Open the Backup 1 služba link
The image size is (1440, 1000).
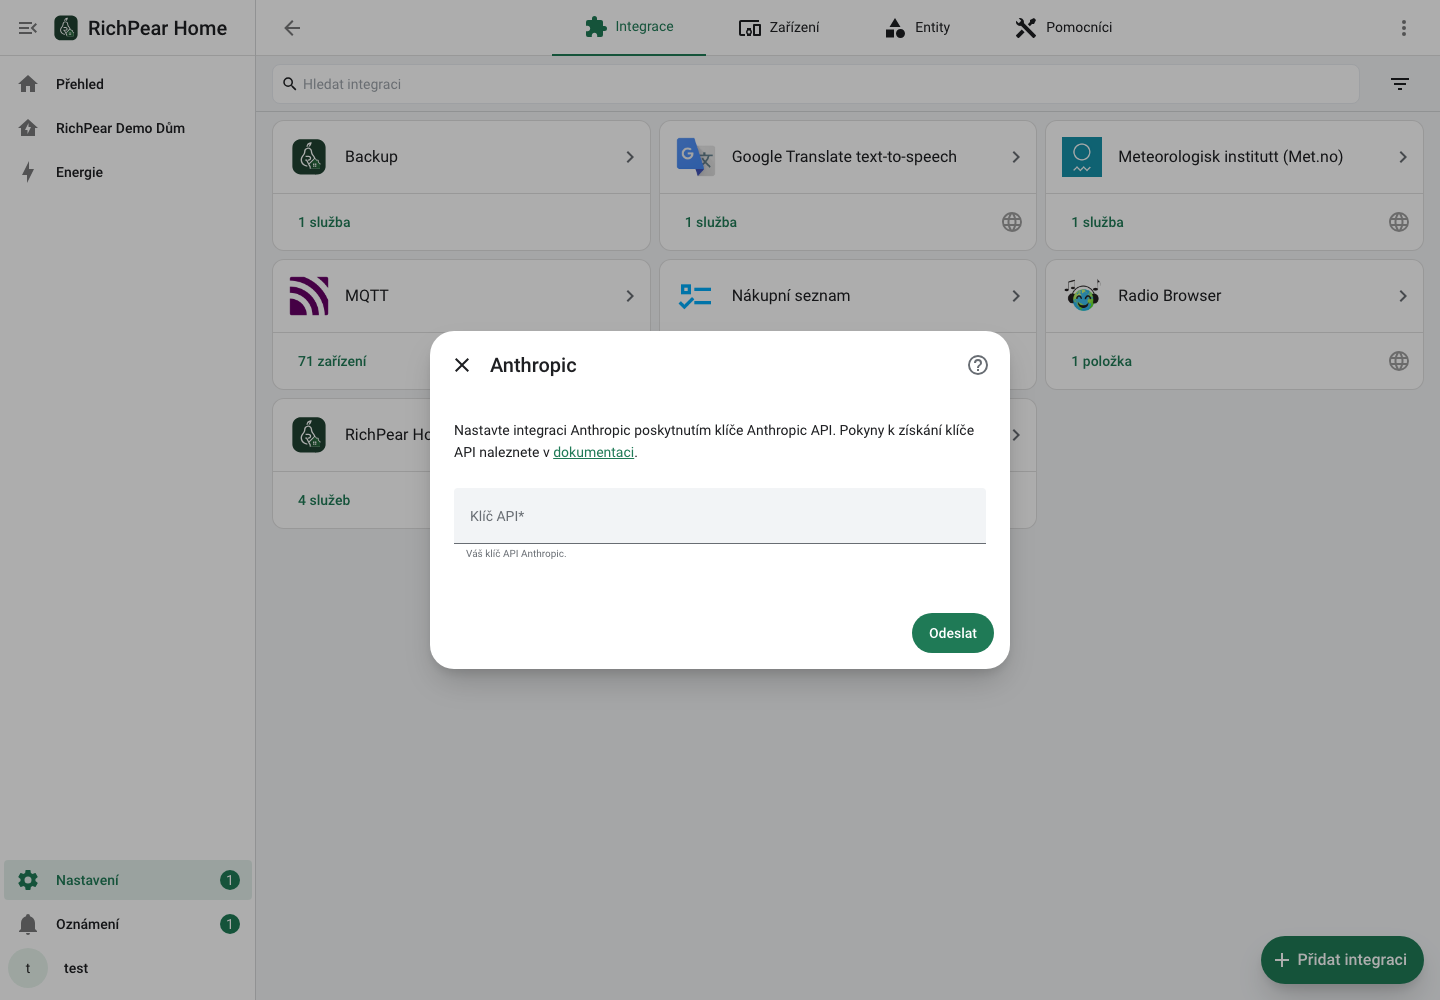click(x=324, y=222)
